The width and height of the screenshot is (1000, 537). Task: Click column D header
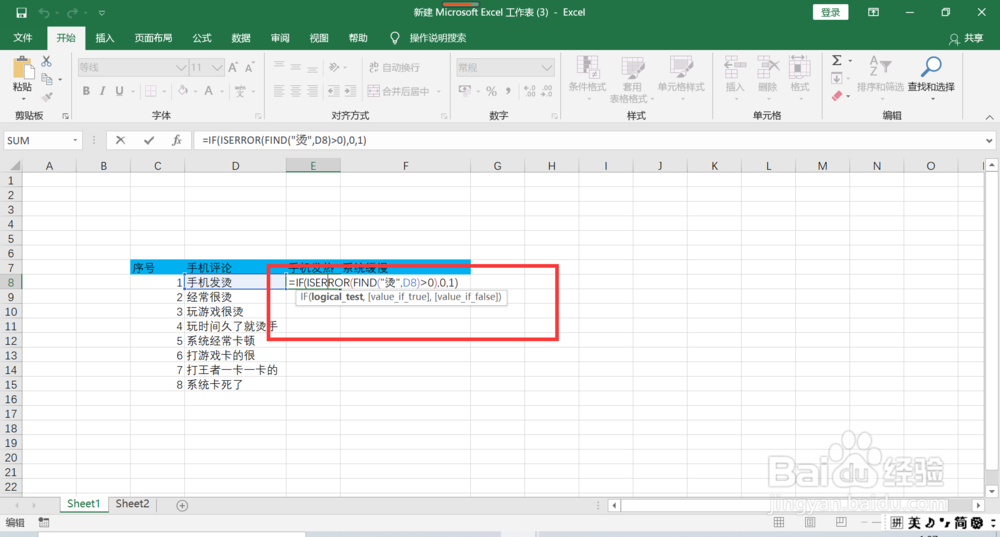click(x=235, y=166)
